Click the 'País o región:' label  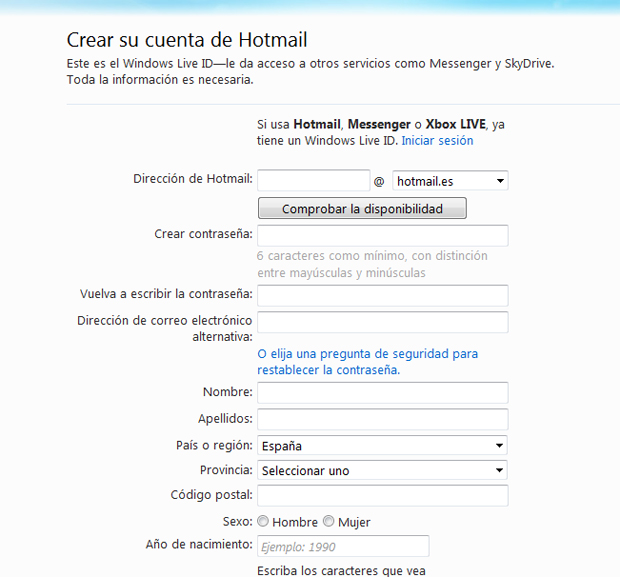pyautogui.click(x=214, y=445)
